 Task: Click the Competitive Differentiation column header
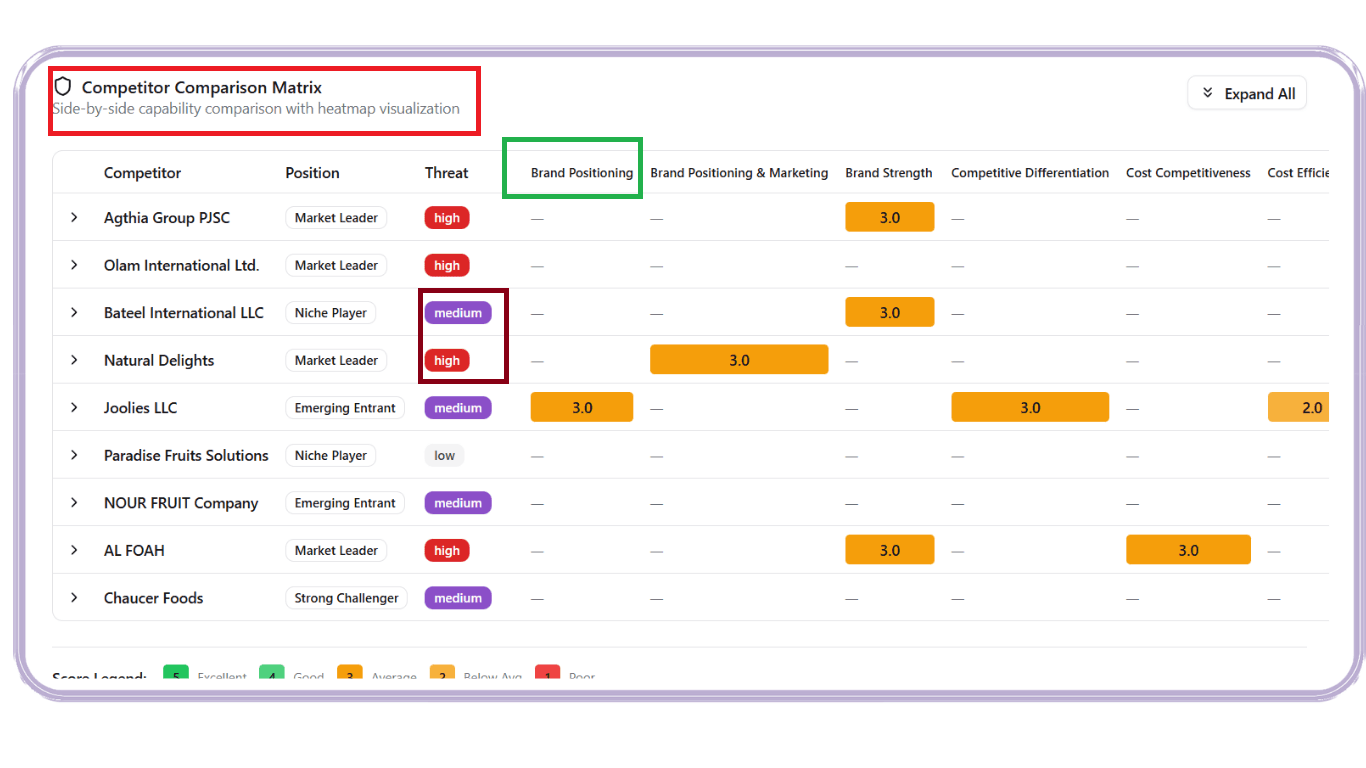coord(1030,173)
